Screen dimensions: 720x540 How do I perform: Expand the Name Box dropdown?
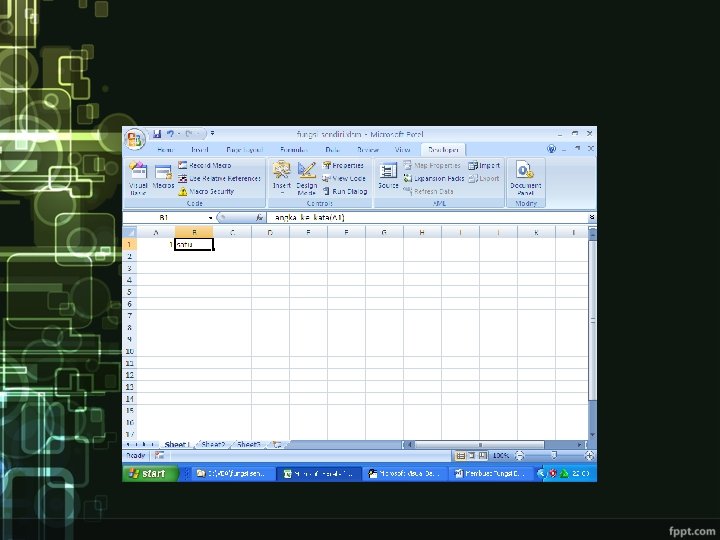tap(210, 218)
